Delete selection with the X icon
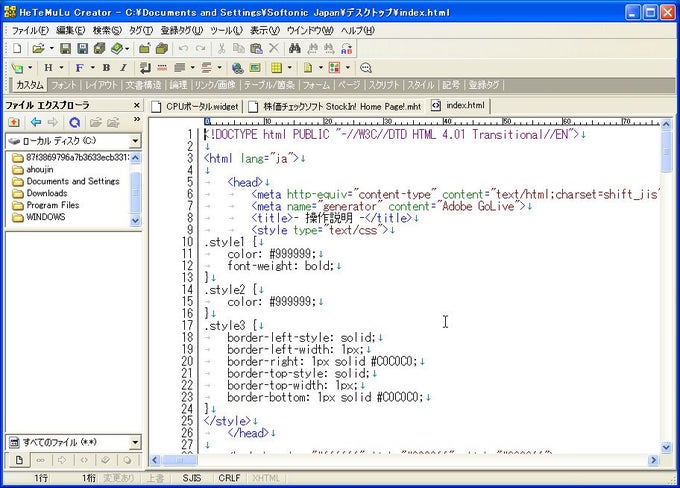The image size is (680, 488). [x=274, y=48]
